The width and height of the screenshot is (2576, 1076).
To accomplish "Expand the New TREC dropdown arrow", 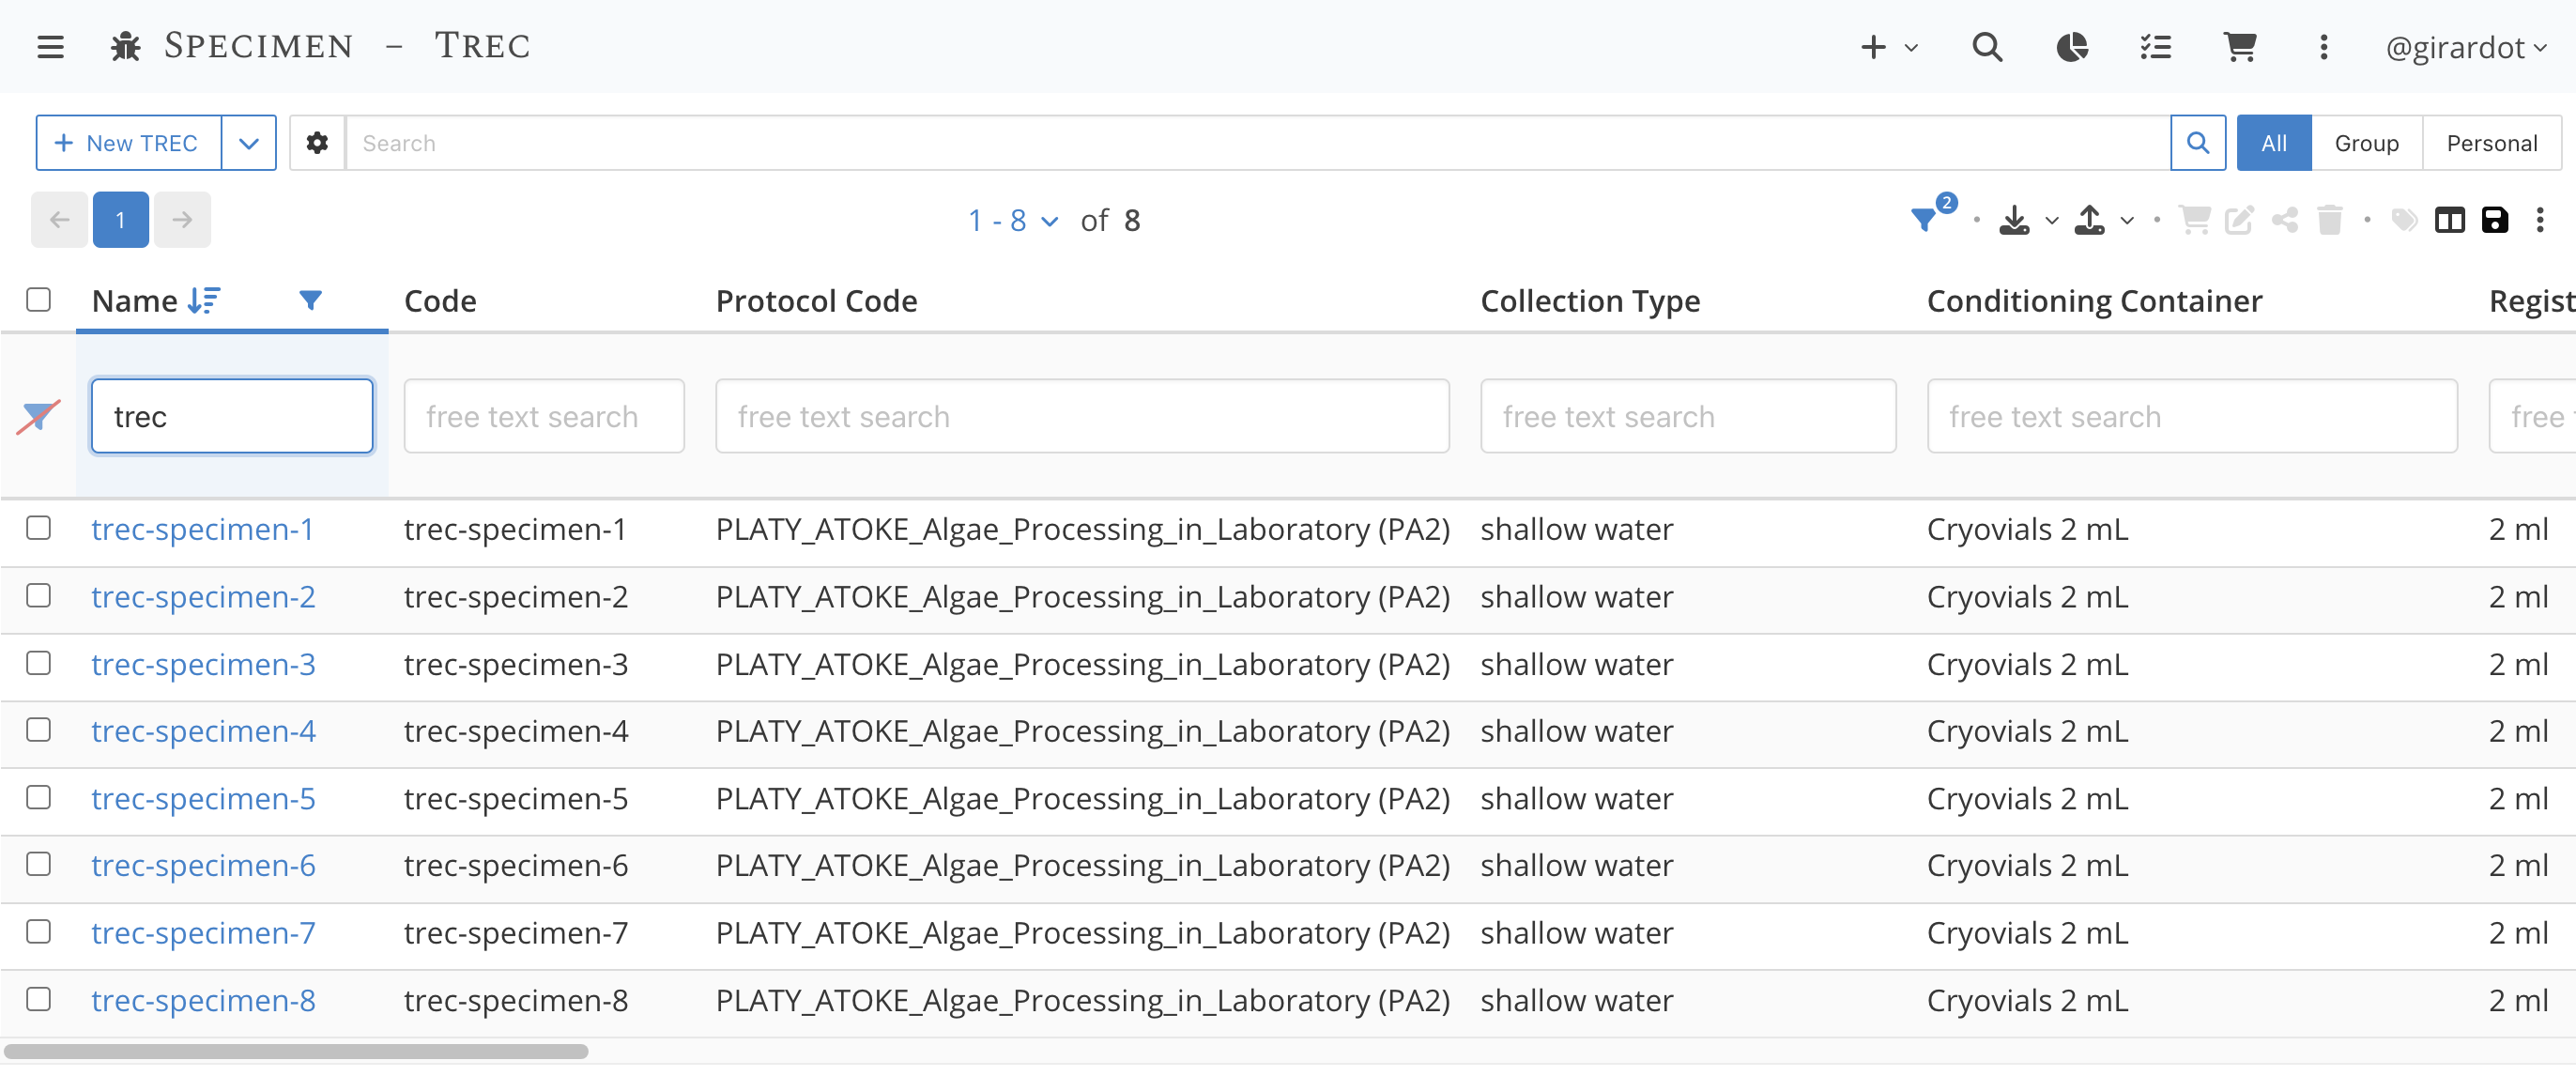I will tap(249, 143).
